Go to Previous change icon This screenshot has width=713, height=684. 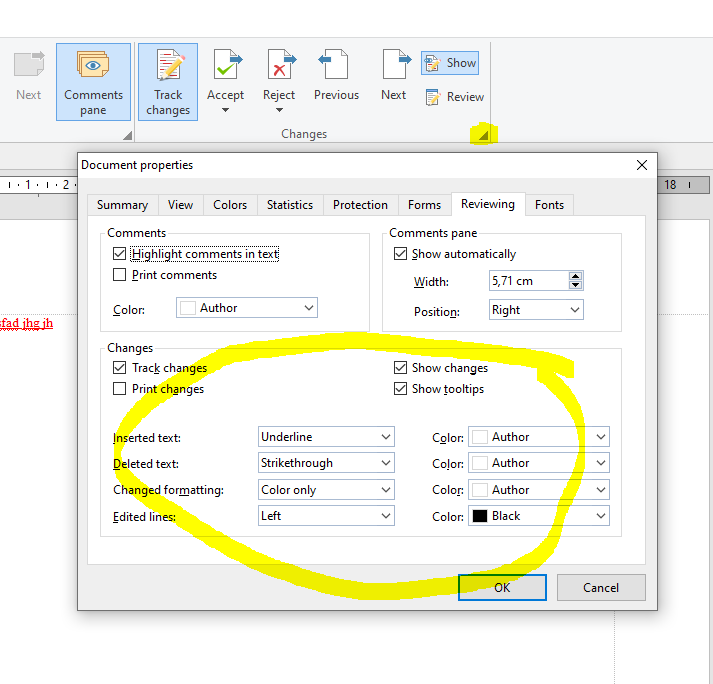(x=336, y=68)
